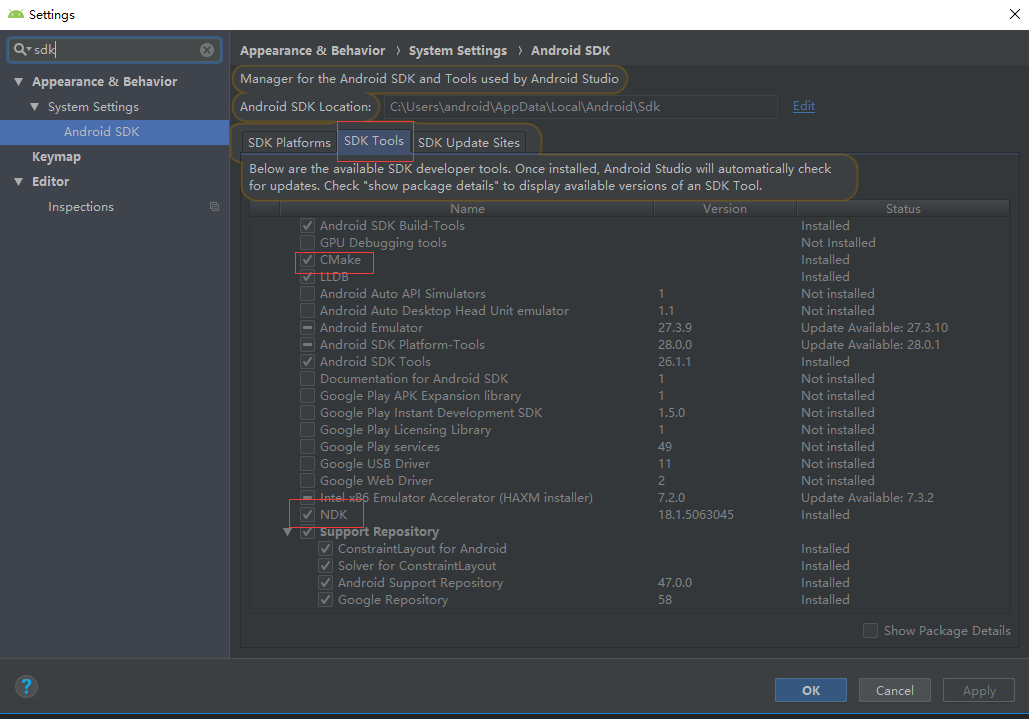The height and width of the screenshot is (719, 1029).
Task: Collapse the Support Repository group
Action: [x=287, y=532]
